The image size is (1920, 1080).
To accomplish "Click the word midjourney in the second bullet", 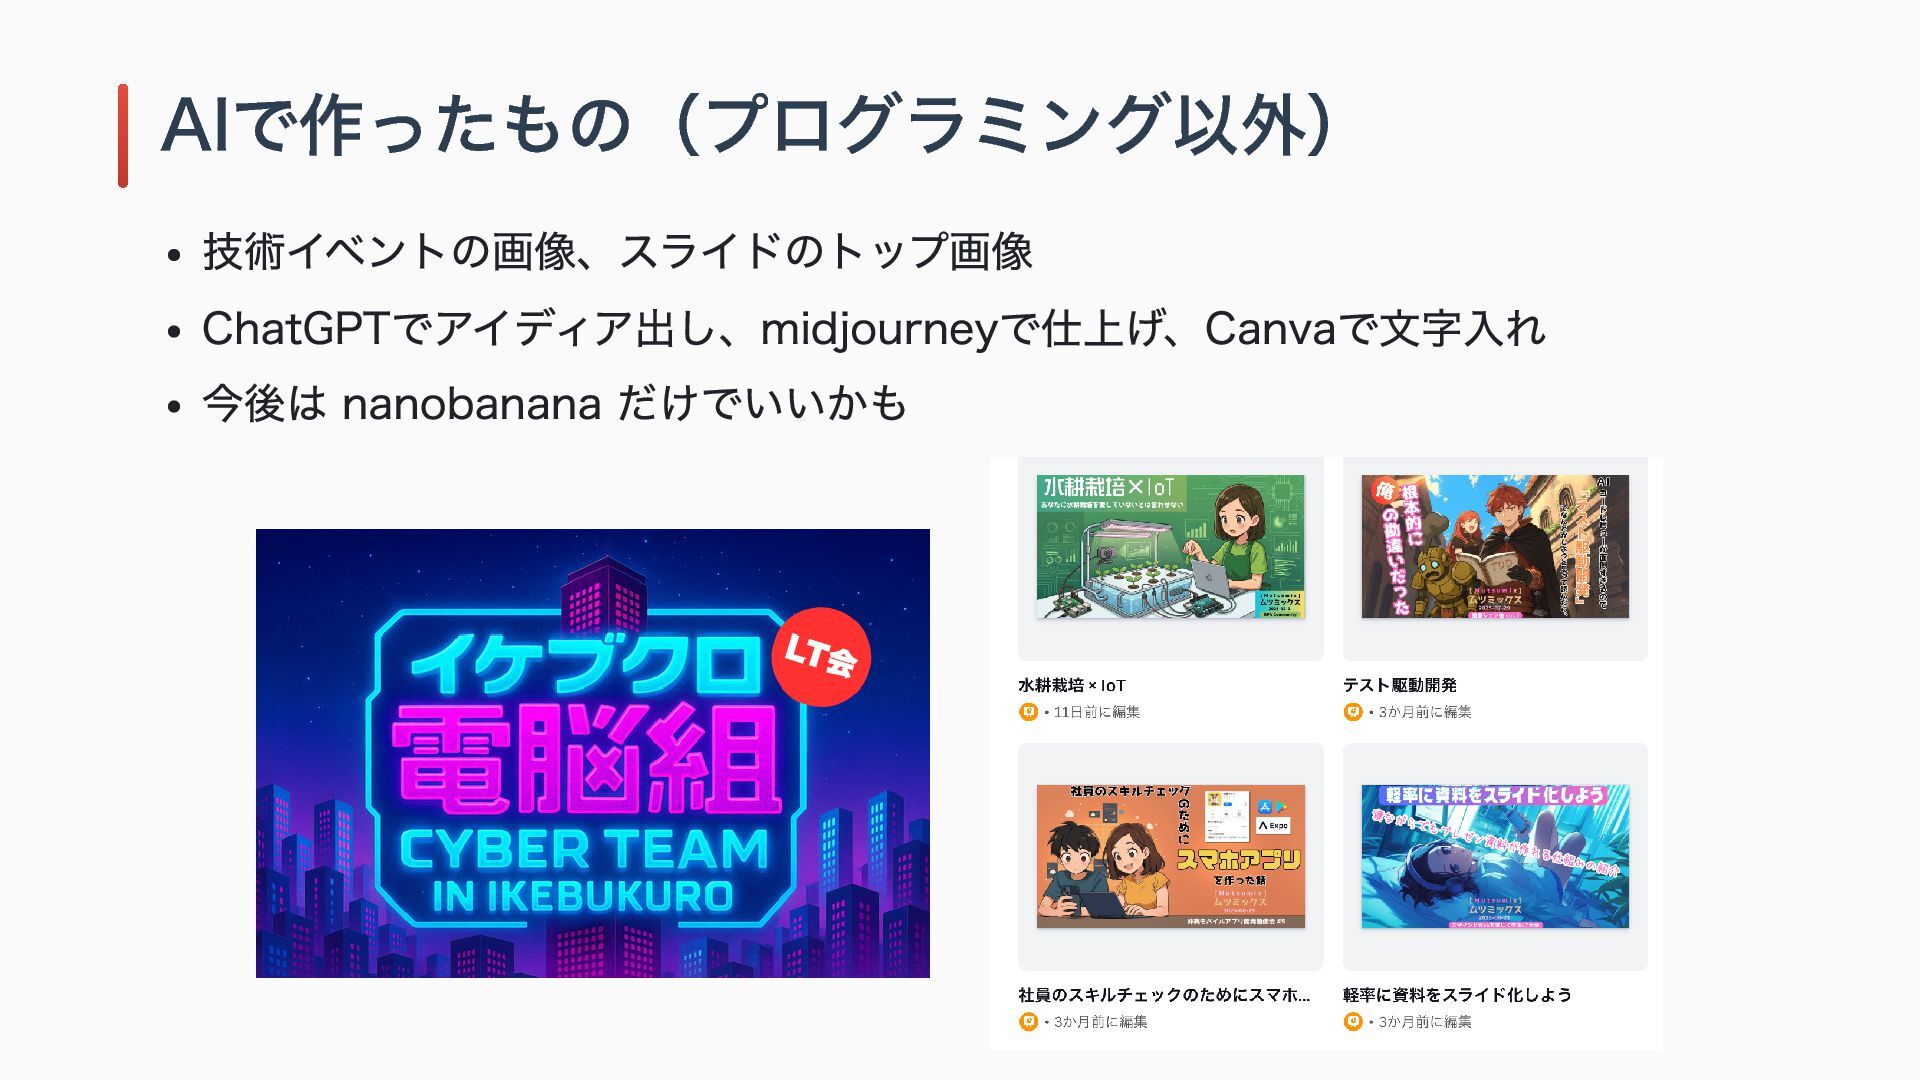I will [879, 329].
